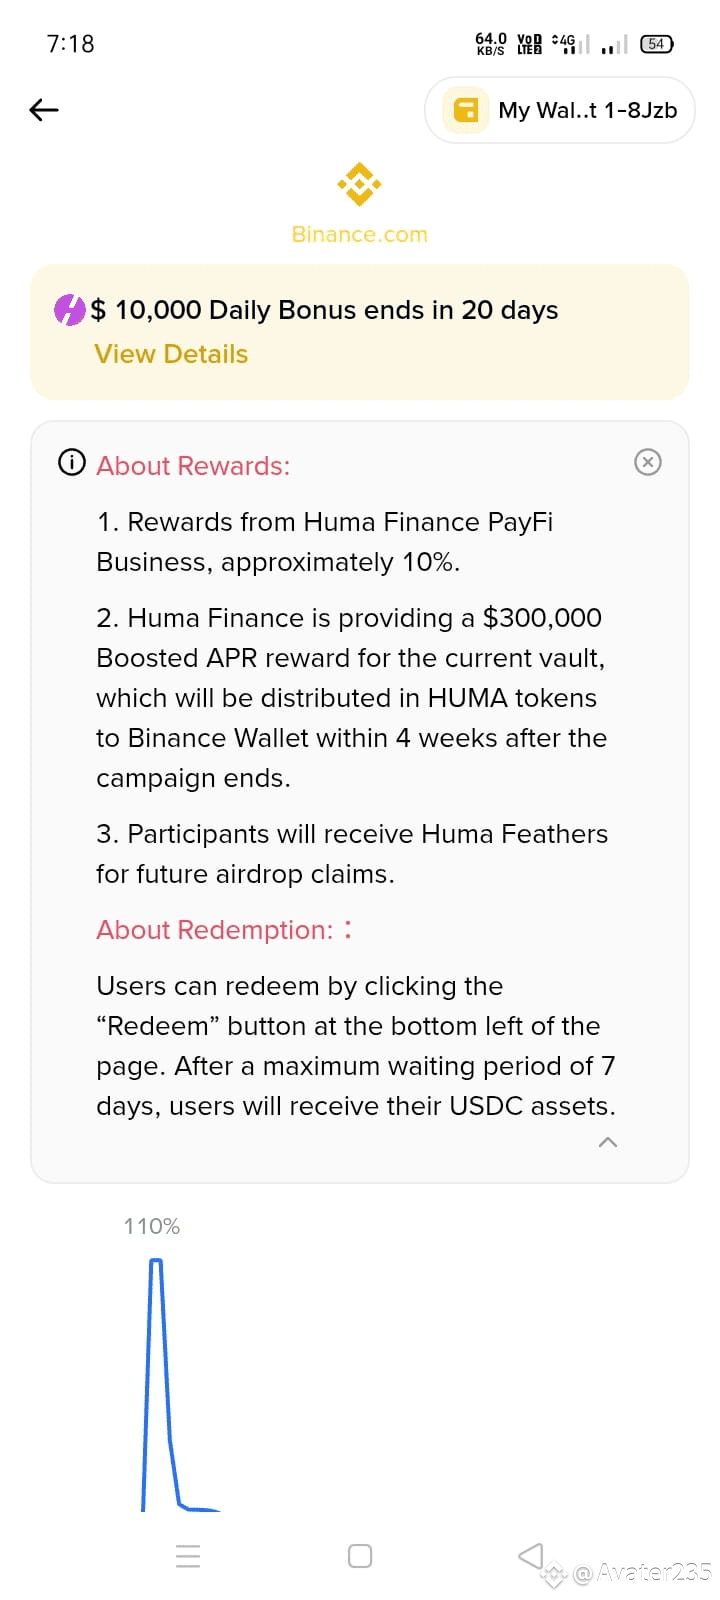
Task: Tap the battery indicator in the status bar
Action: (x=657, y=43)
